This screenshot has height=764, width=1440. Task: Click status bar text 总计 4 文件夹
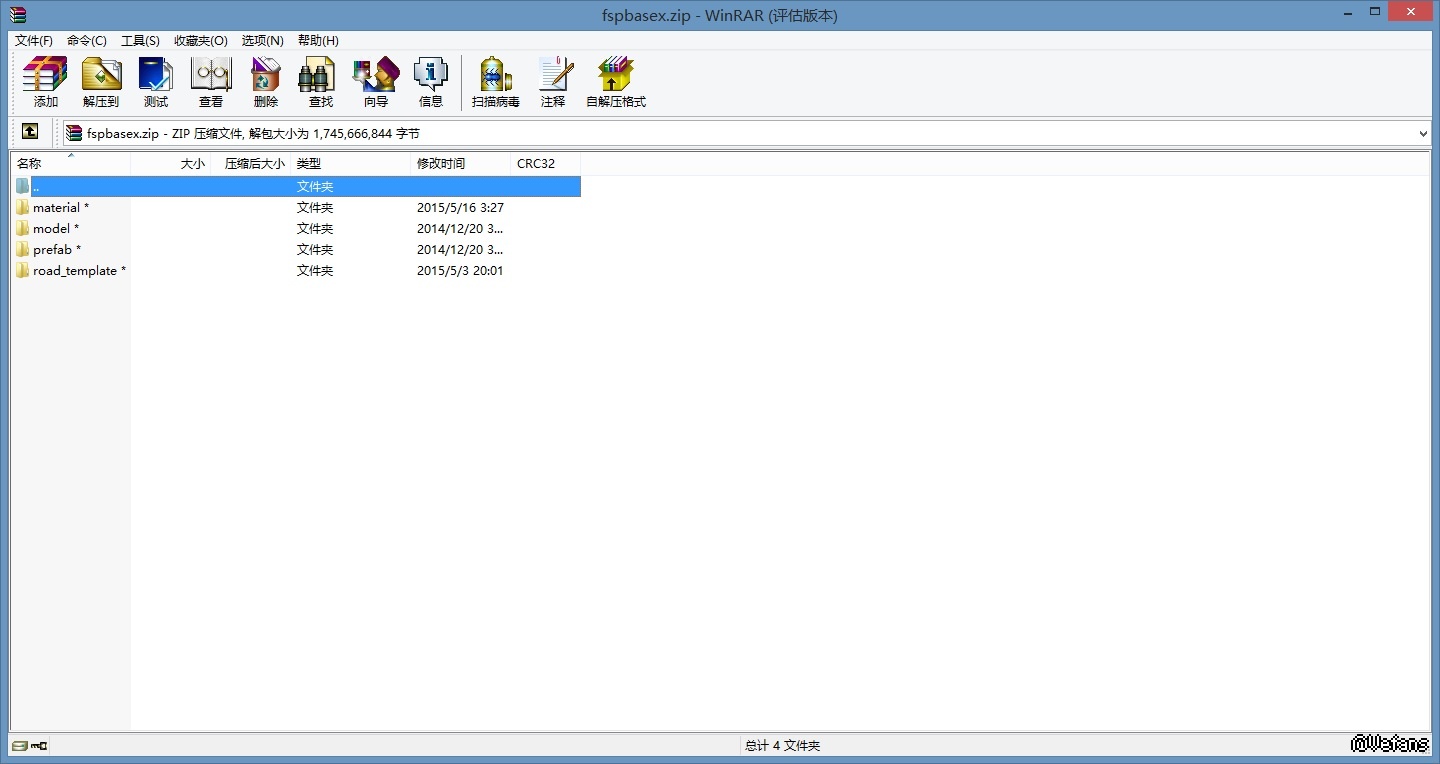pyautogui.click(x=782, y=745)
